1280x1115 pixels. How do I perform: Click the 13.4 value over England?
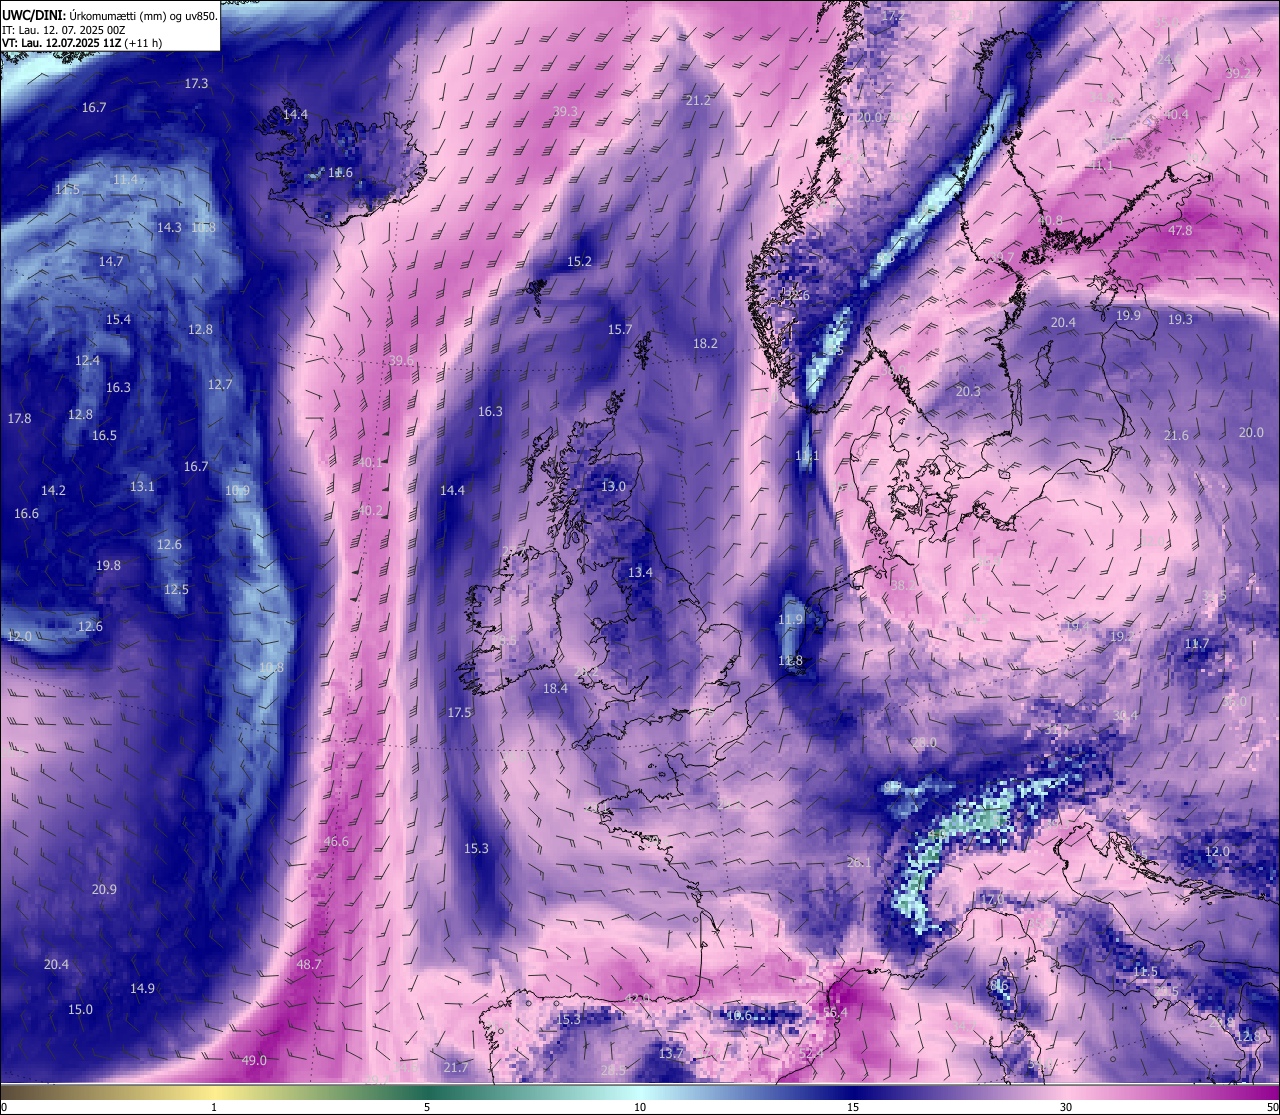click(x=640, y=573)
